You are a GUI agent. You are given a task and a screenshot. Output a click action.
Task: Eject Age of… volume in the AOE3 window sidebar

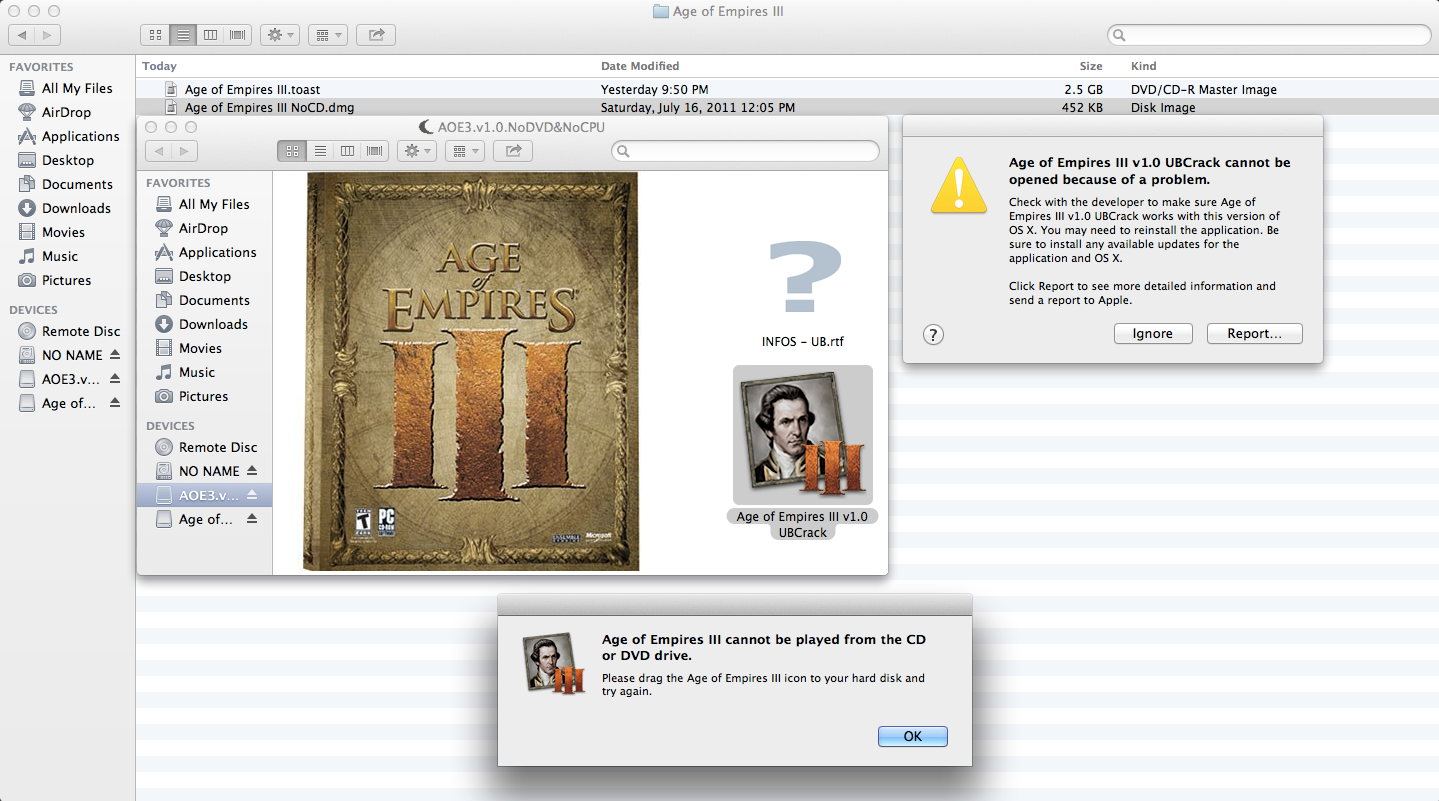(x=252, y=519)
